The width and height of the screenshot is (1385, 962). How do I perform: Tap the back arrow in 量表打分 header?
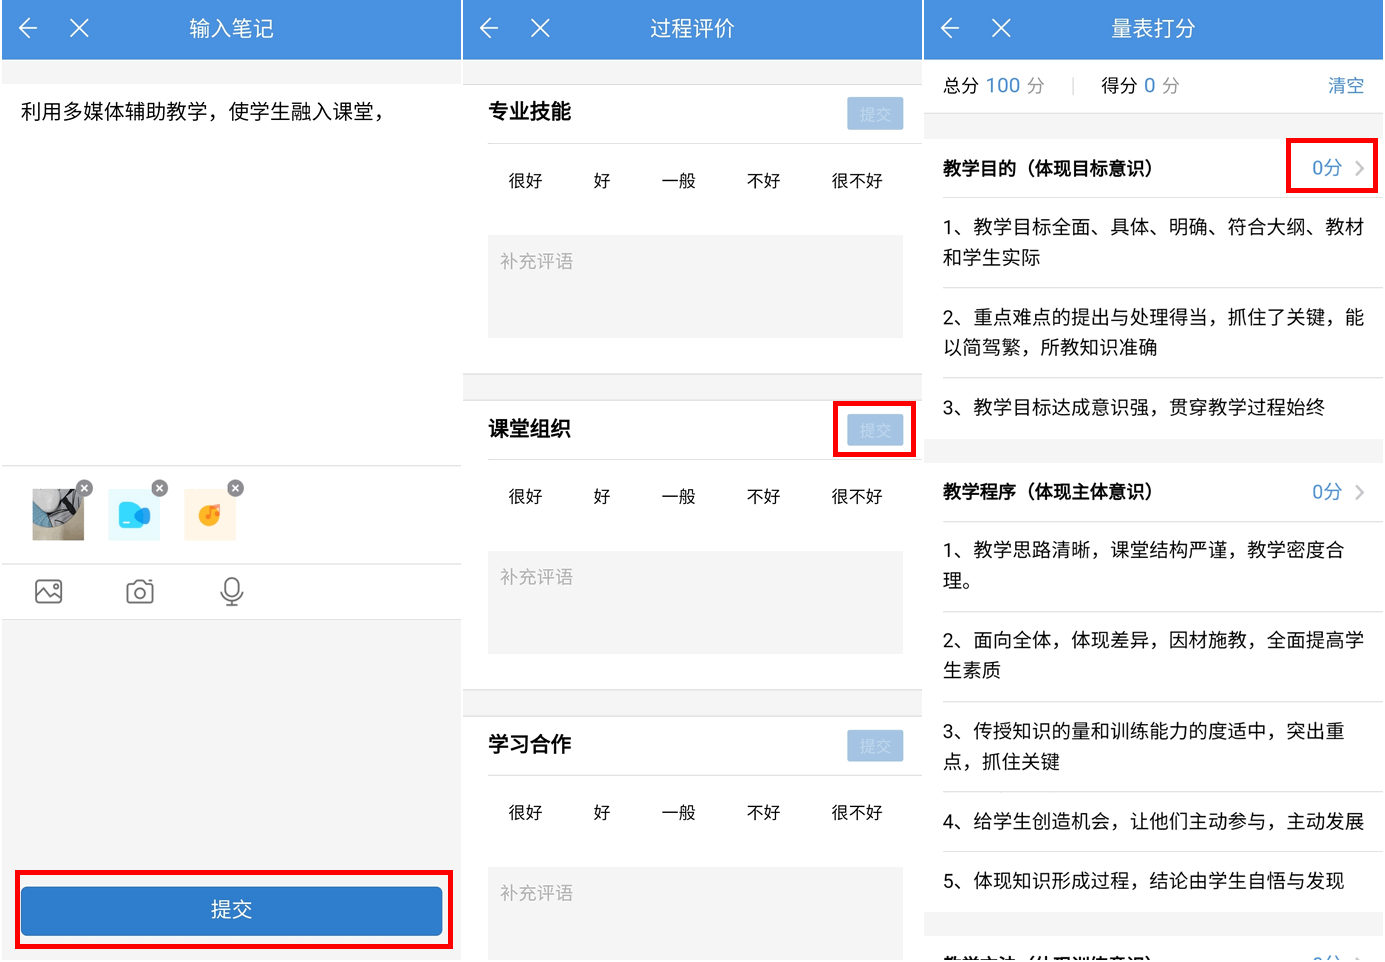(x=950, y=28)
